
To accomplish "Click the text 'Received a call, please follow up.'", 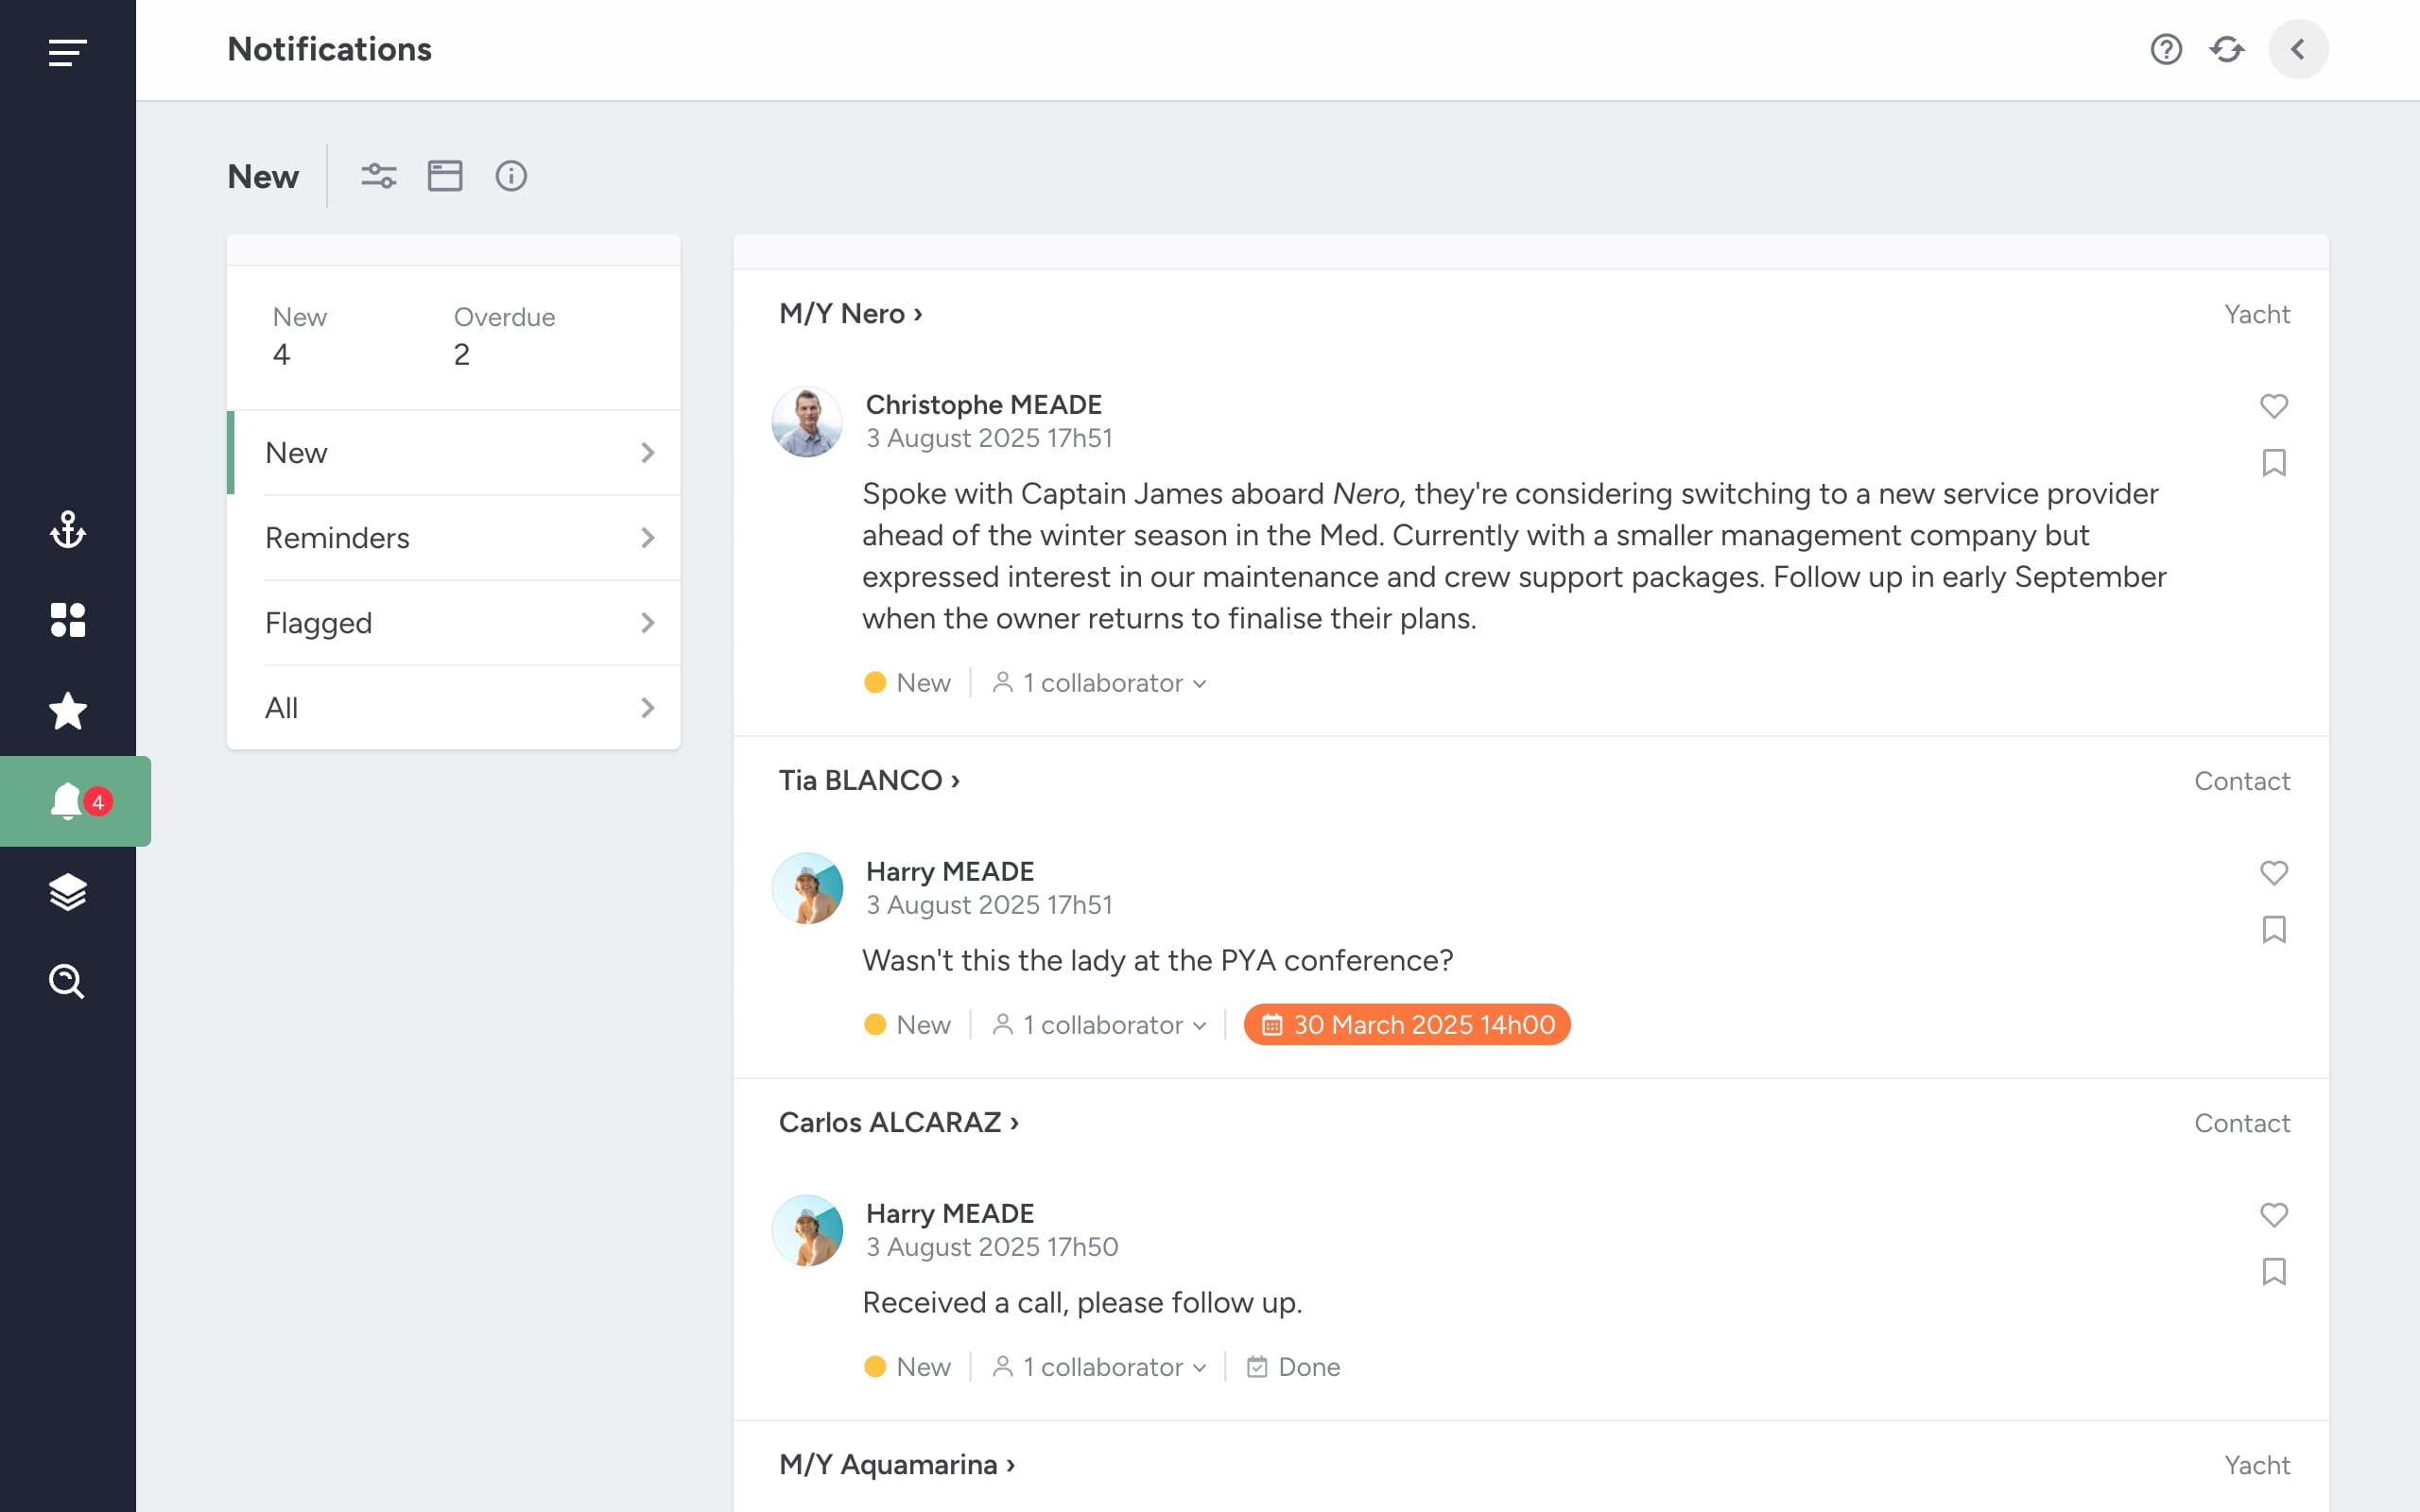I will click(x=1082, y=1303).
